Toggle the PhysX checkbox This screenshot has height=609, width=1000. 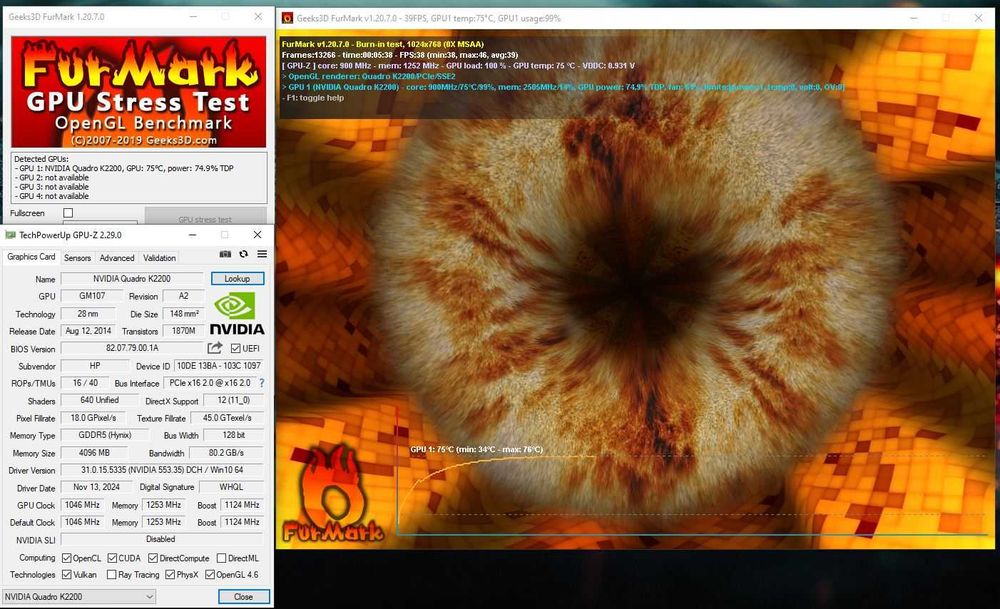(170, 575)
